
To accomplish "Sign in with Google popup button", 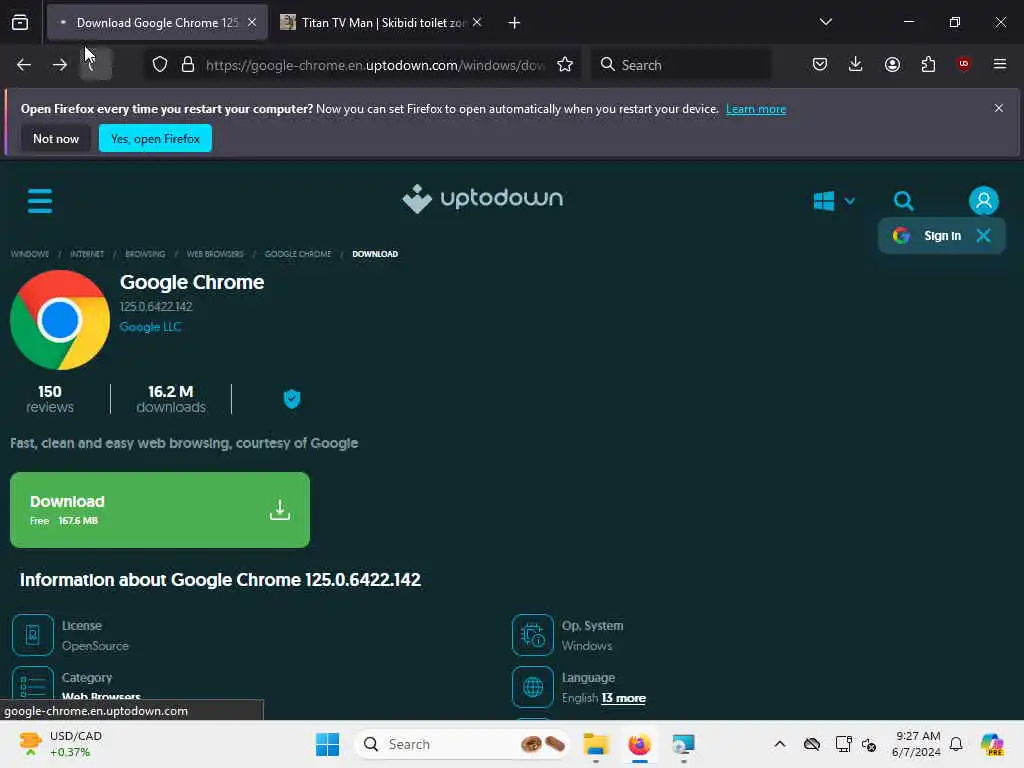I will coord(927,236).
